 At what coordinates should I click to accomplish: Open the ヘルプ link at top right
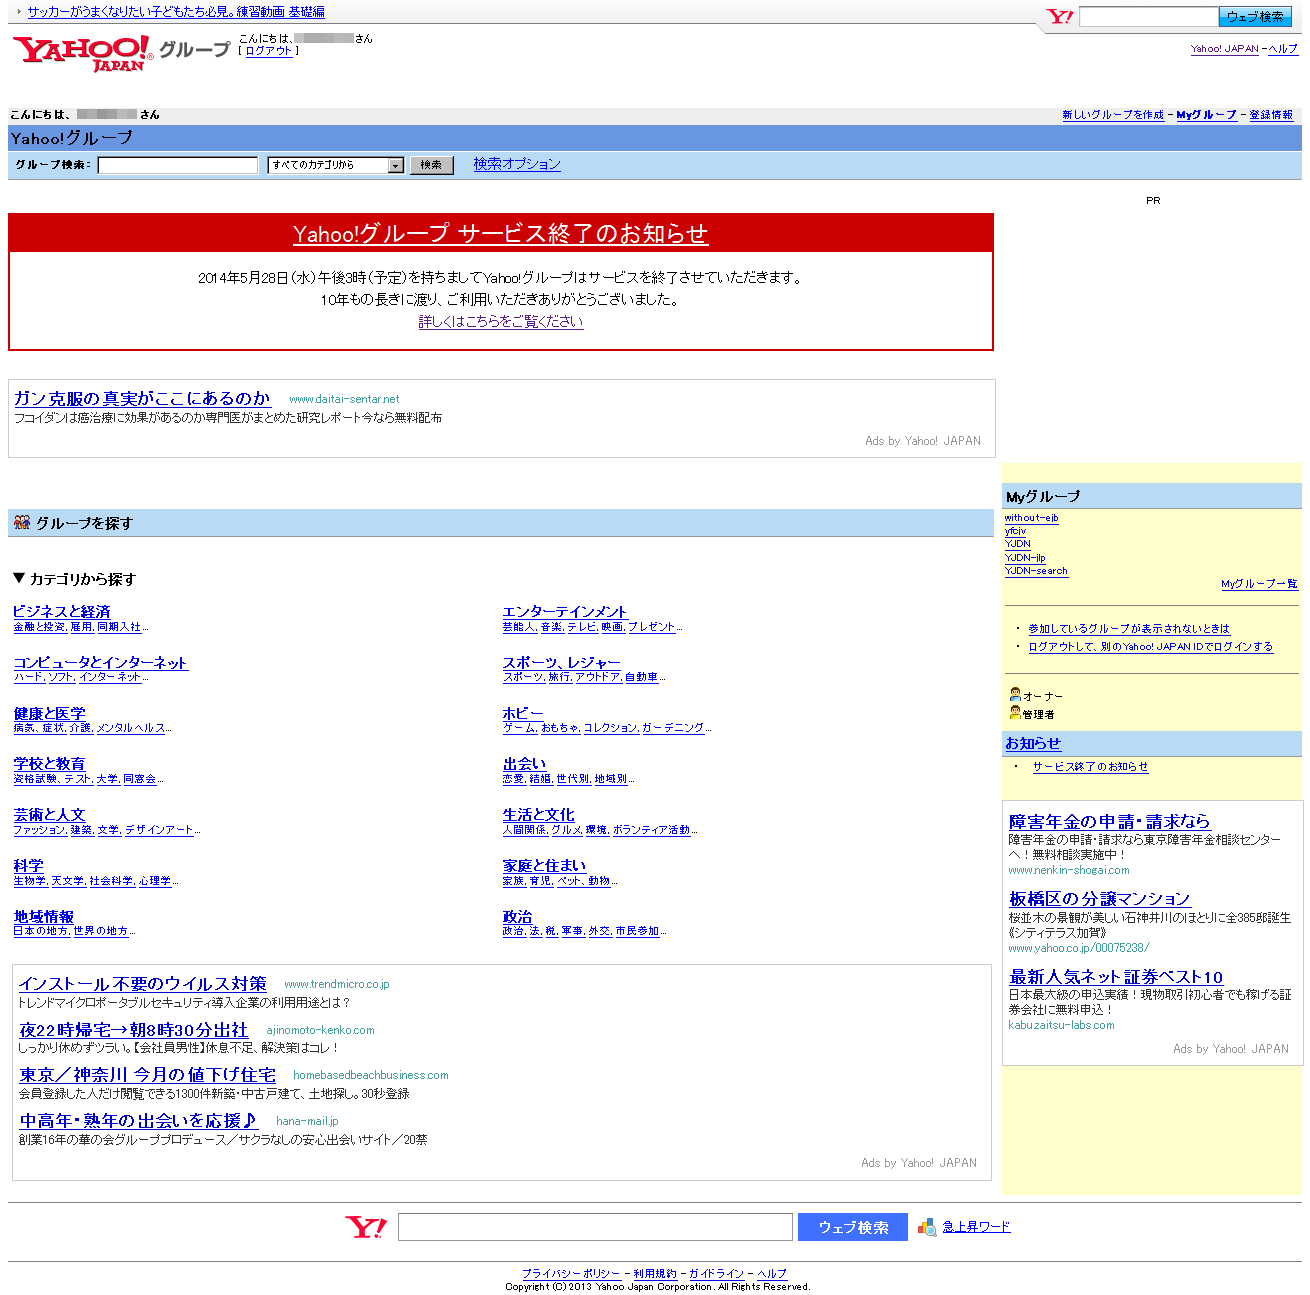point(1283,49)
